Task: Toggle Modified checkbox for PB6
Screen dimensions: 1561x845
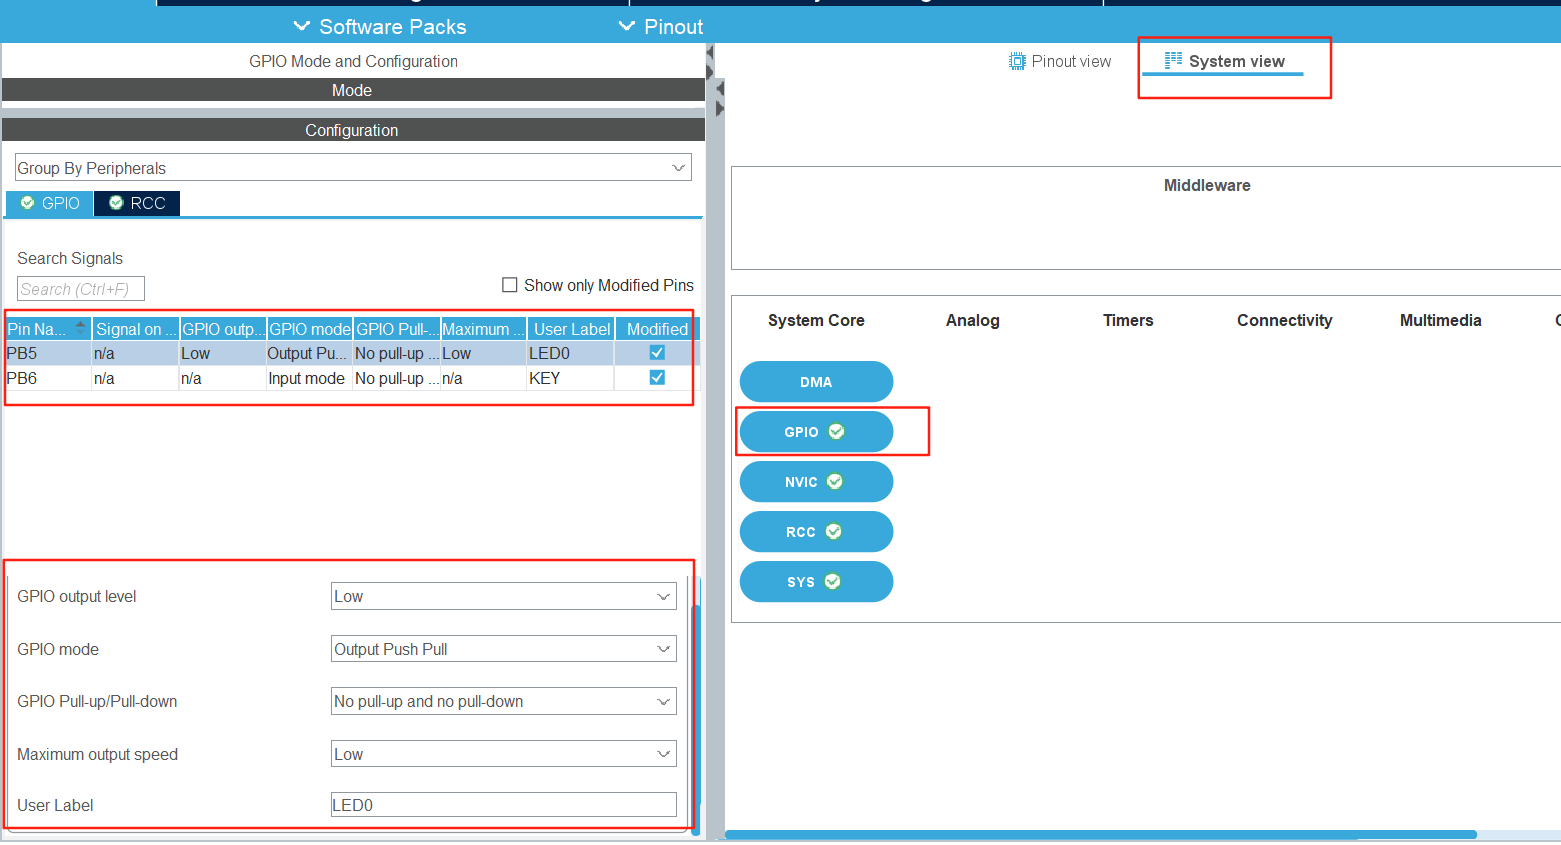Action: pyautogui.click(x=657, y=378)
